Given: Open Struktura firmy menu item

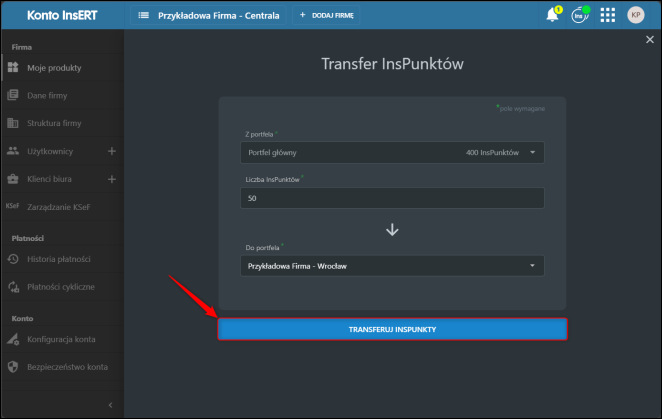Looking at the screenshot, I should tap(54, 123).
